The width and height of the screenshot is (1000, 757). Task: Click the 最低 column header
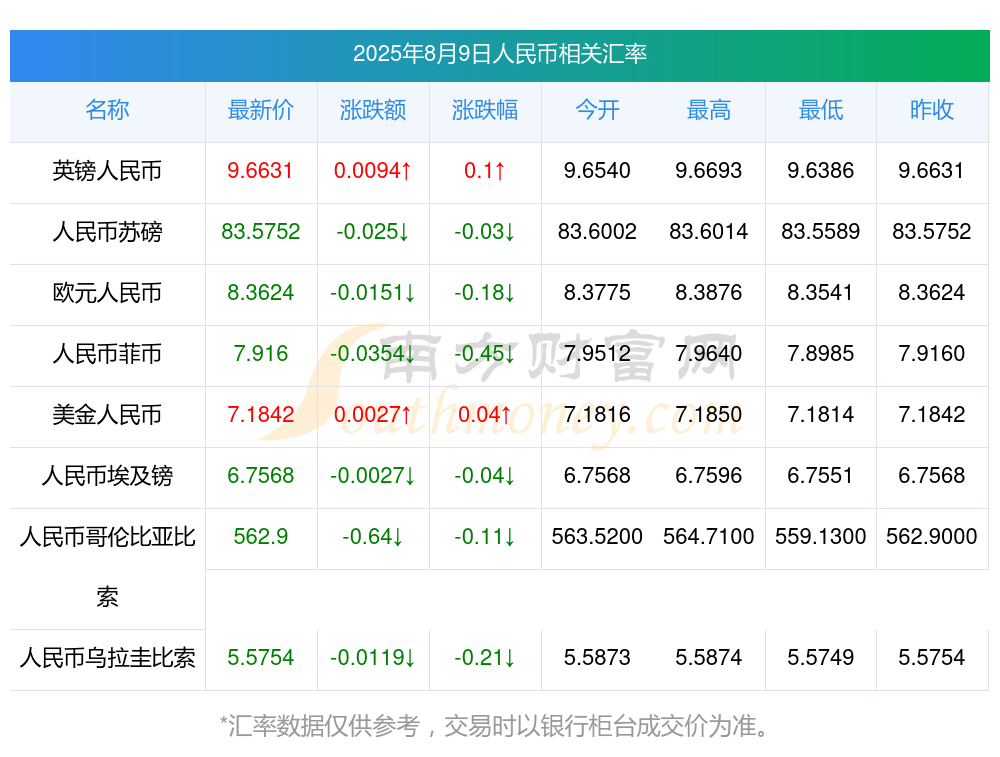click(x=821, y=110)
